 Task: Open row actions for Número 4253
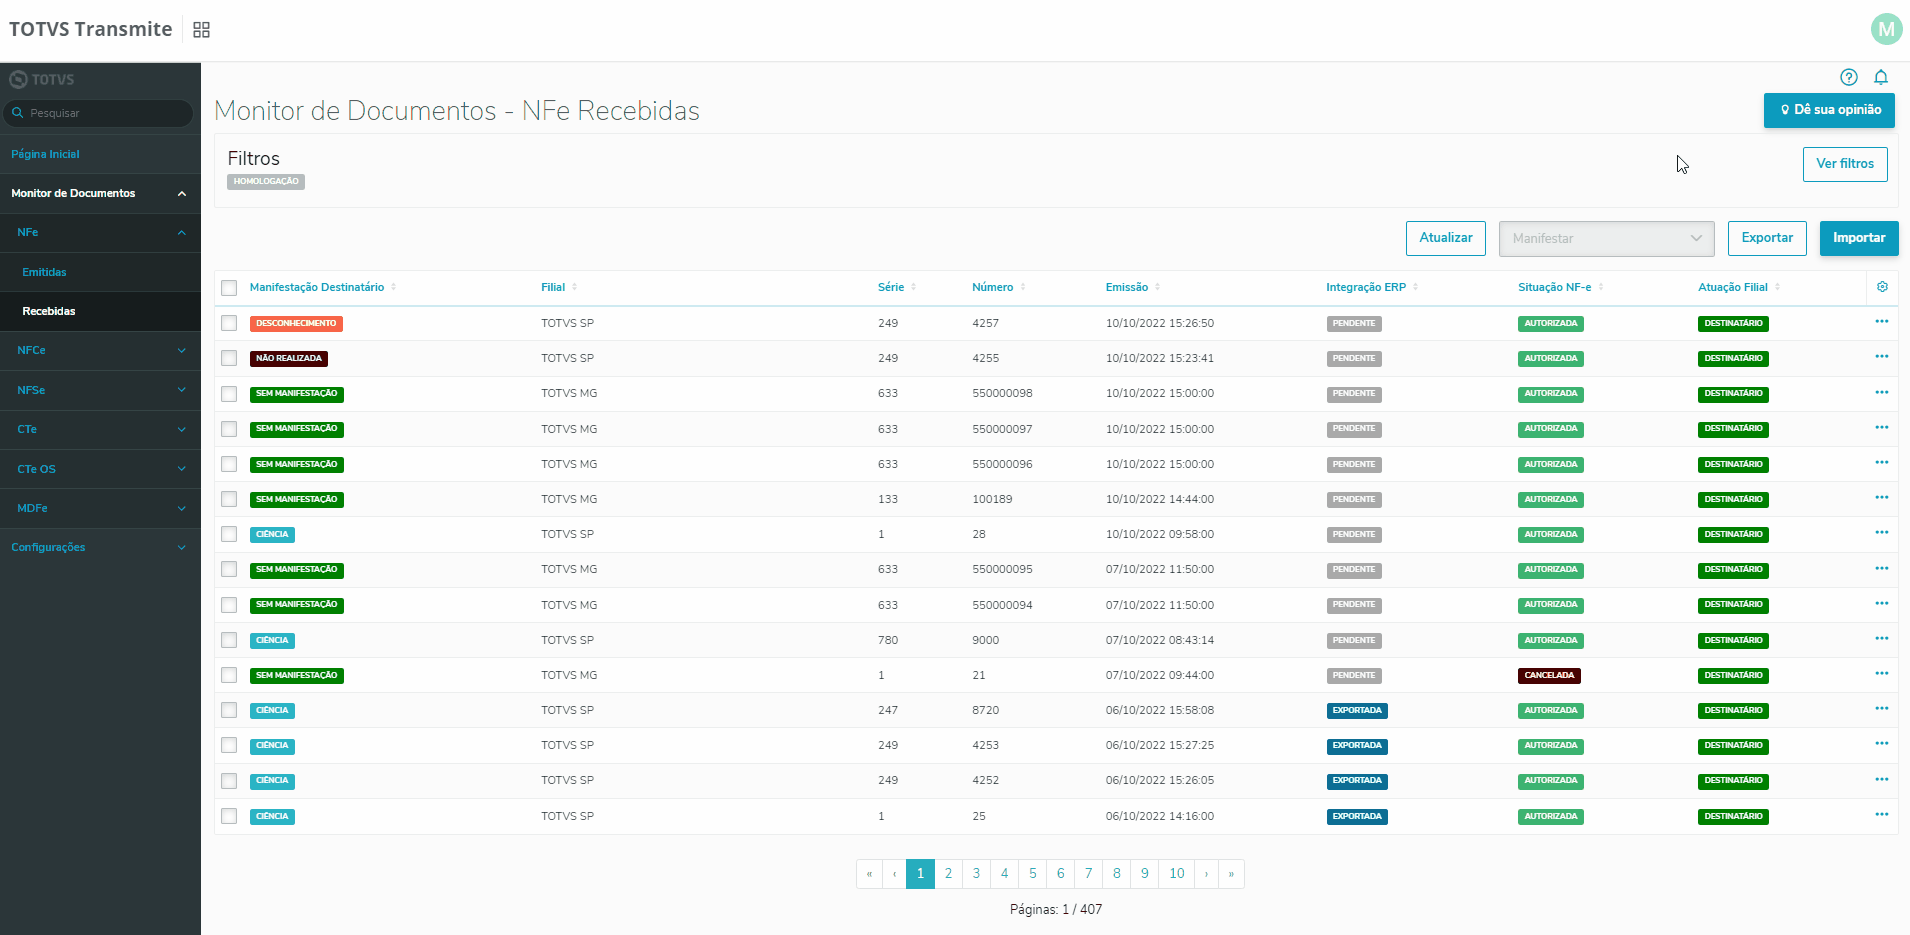click(x=1882, y=744)
